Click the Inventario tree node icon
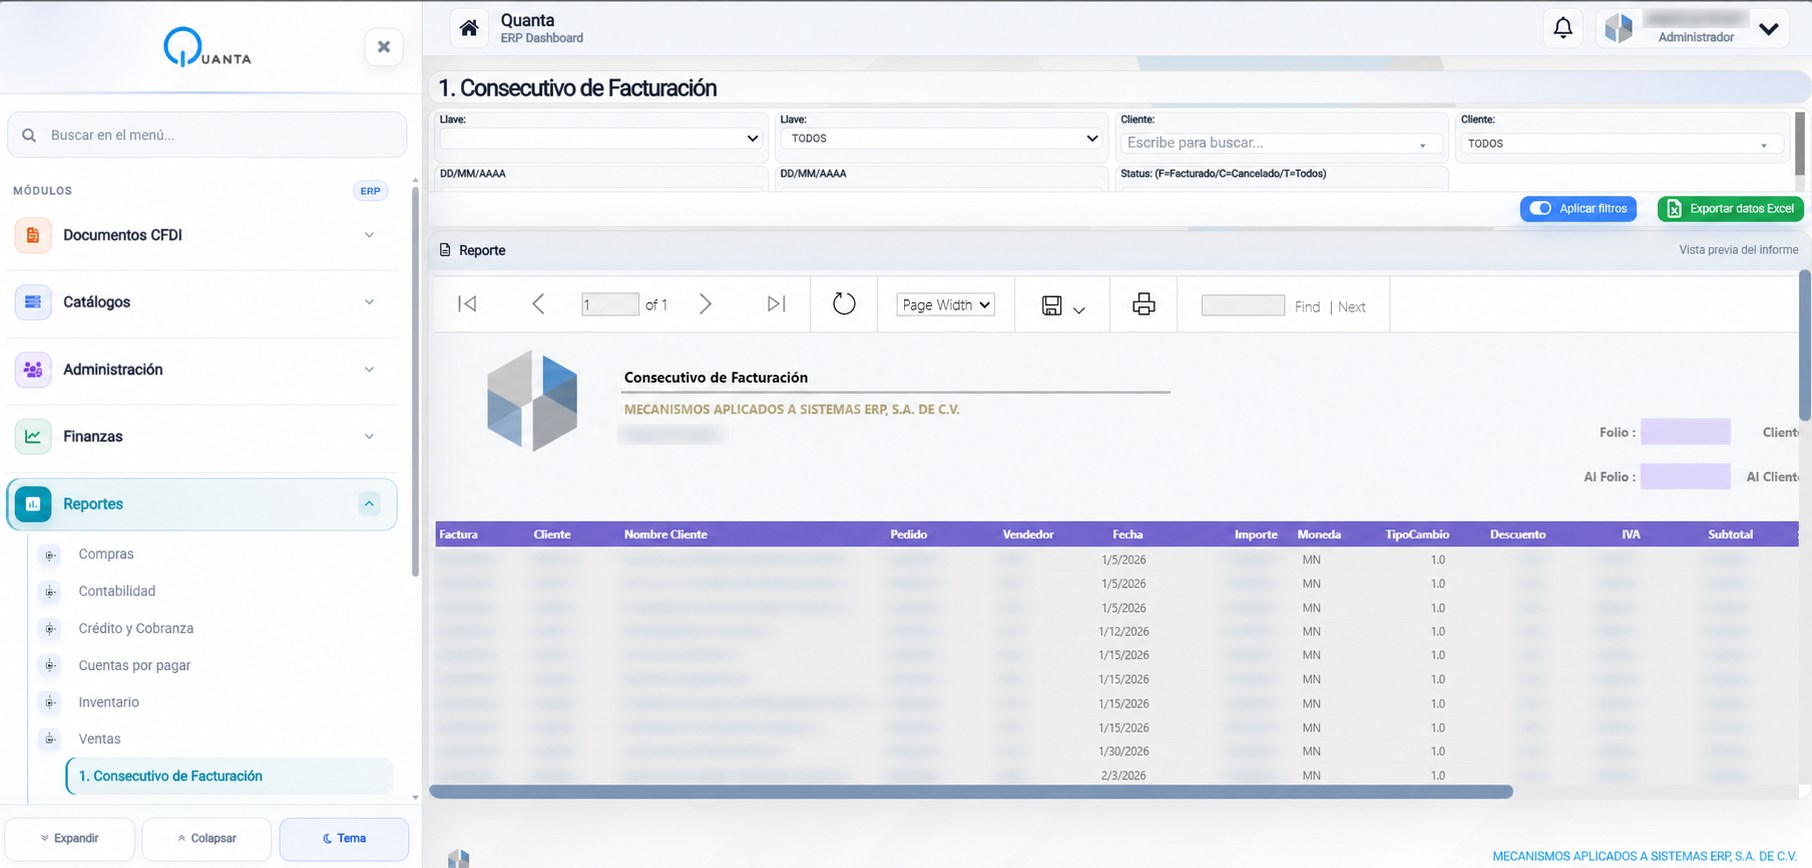The width and height of the screenshot is (1812, 868). pyautogui.click(x=50, y=703)
